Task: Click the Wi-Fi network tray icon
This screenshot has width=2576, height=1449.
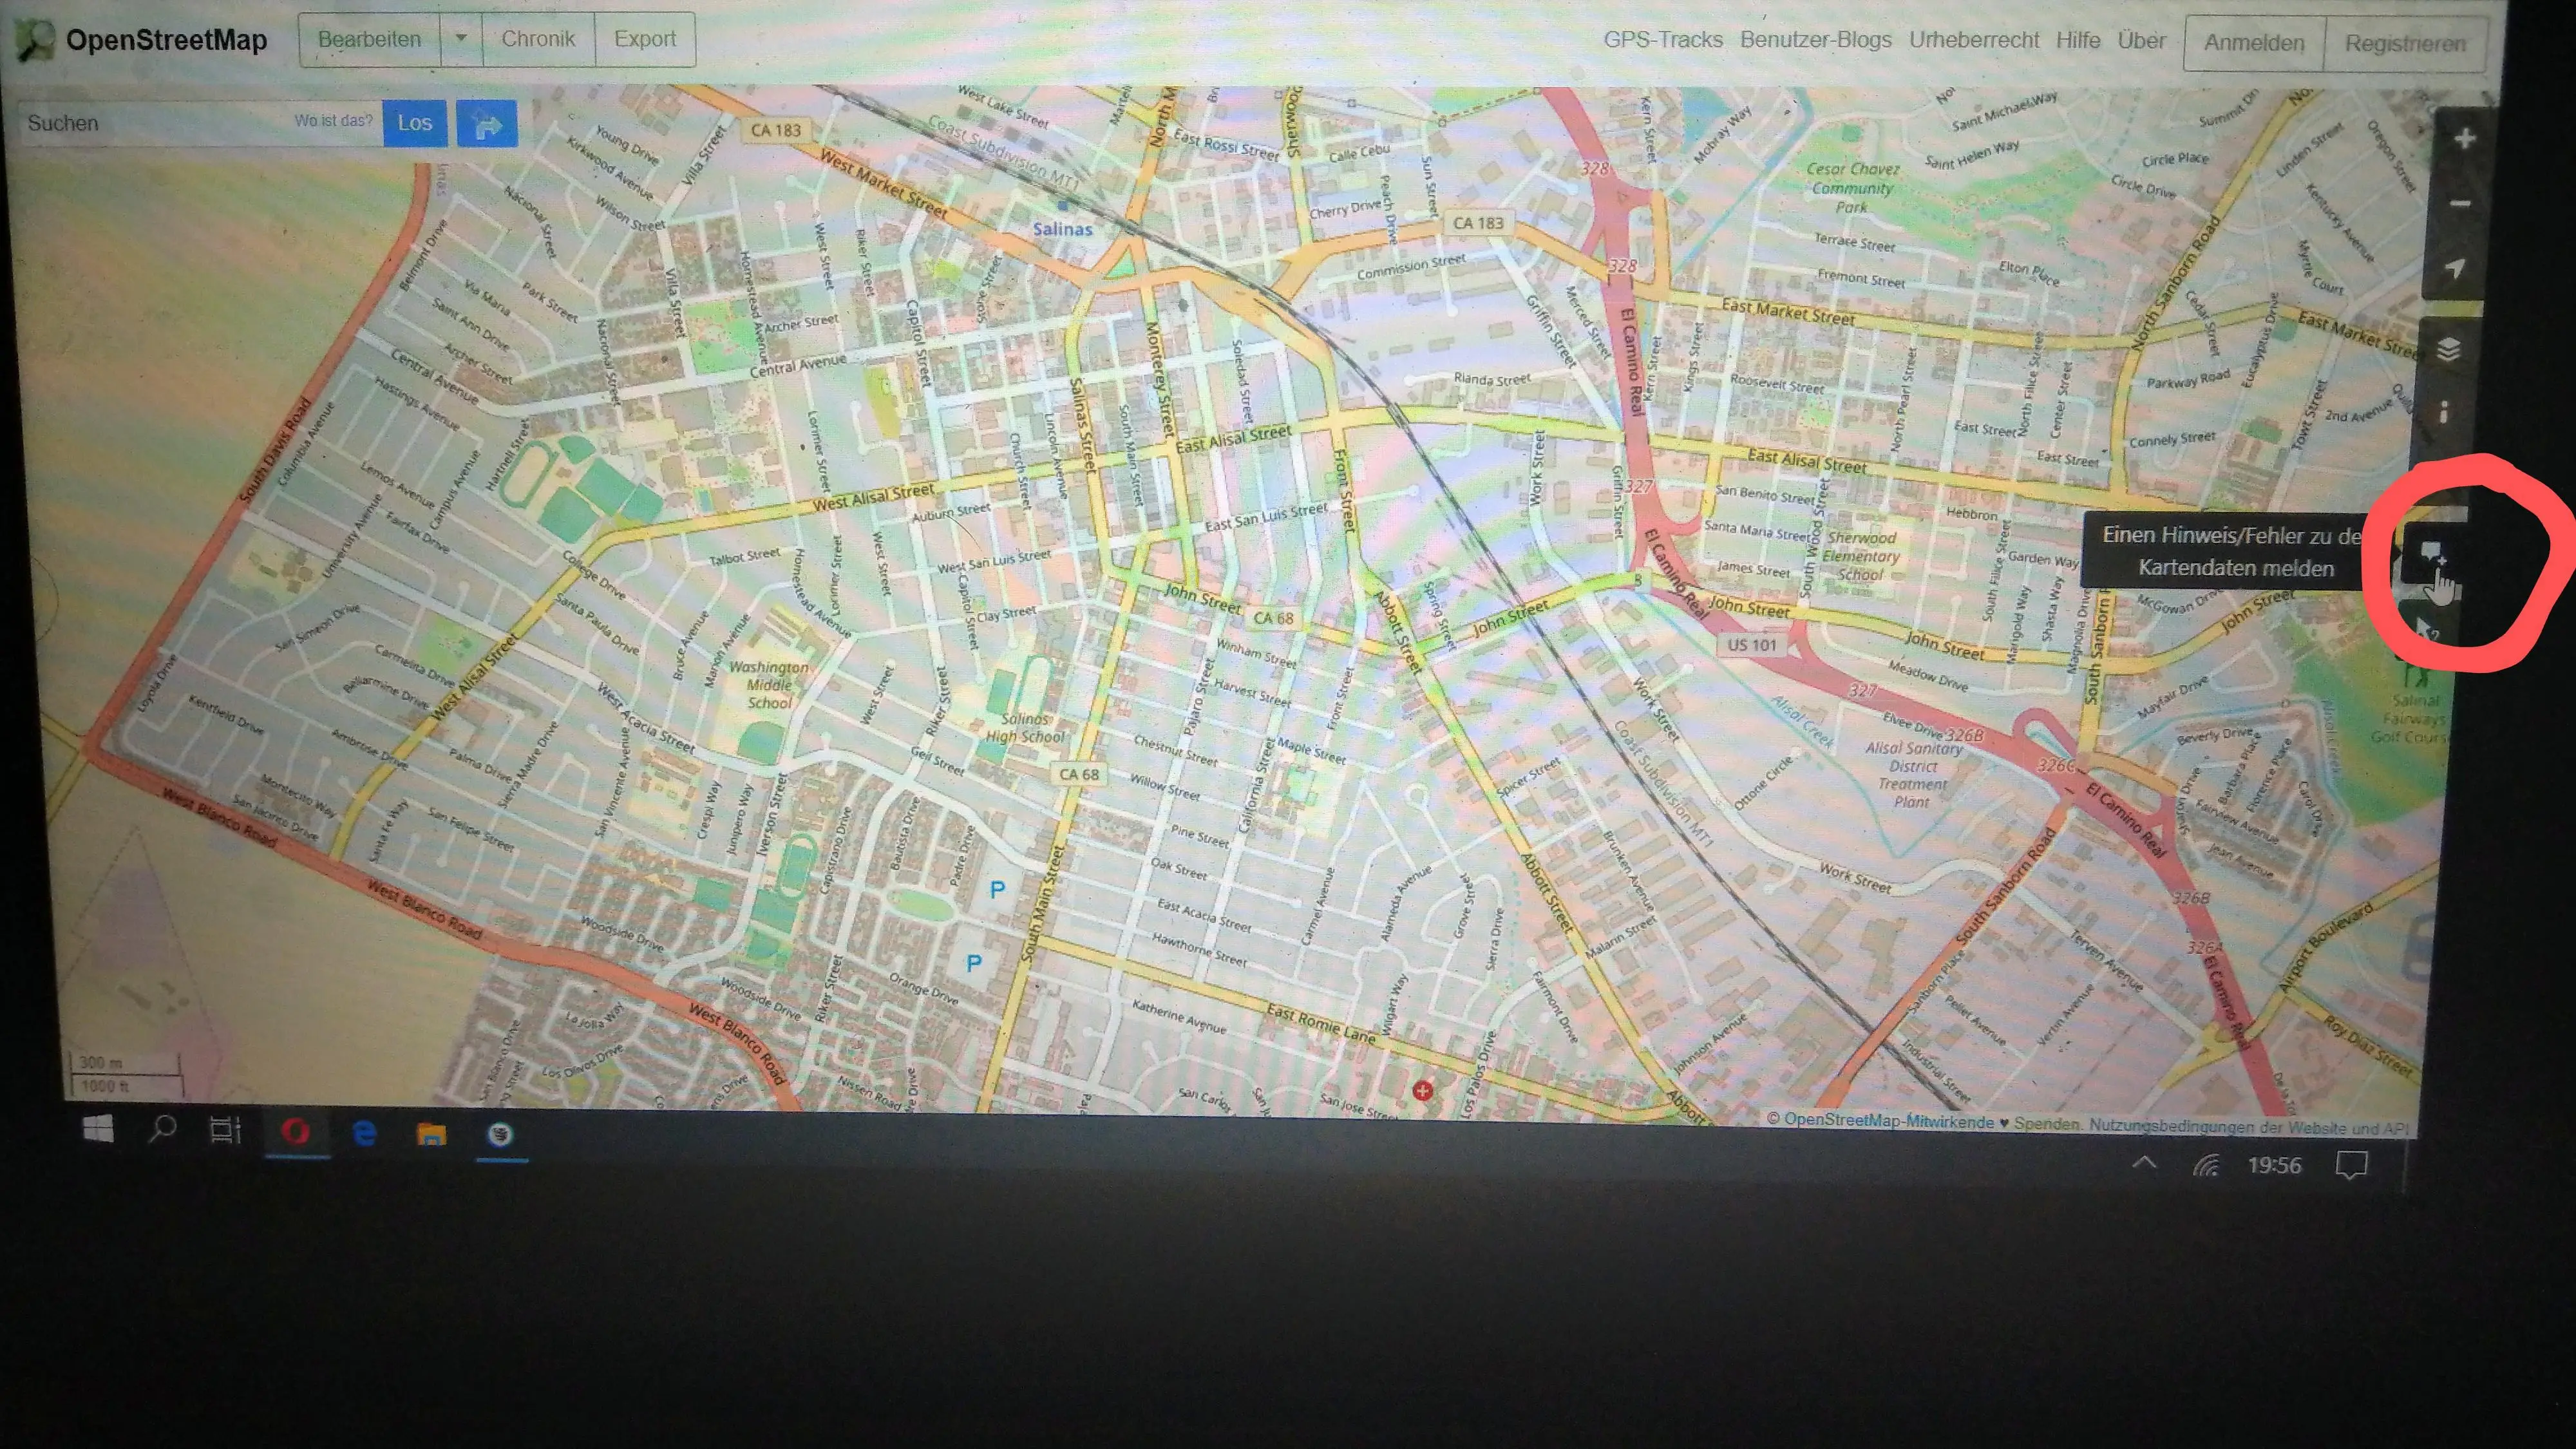Action: pos(2205,1165)
